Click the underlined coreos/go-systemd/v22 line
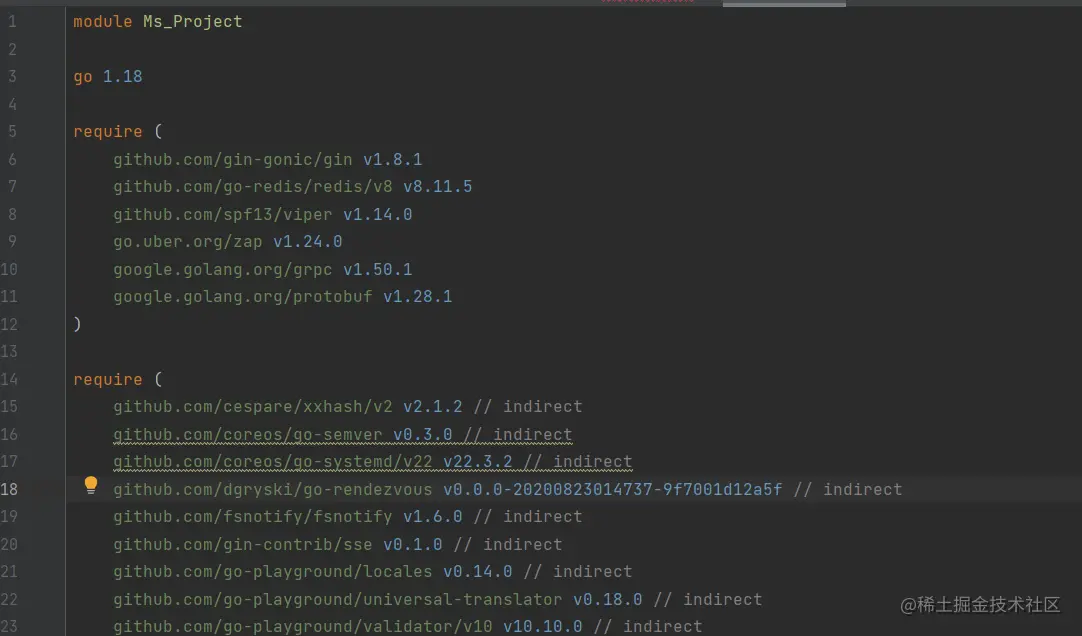The image size is (1082, 636). tap(373, 461)
